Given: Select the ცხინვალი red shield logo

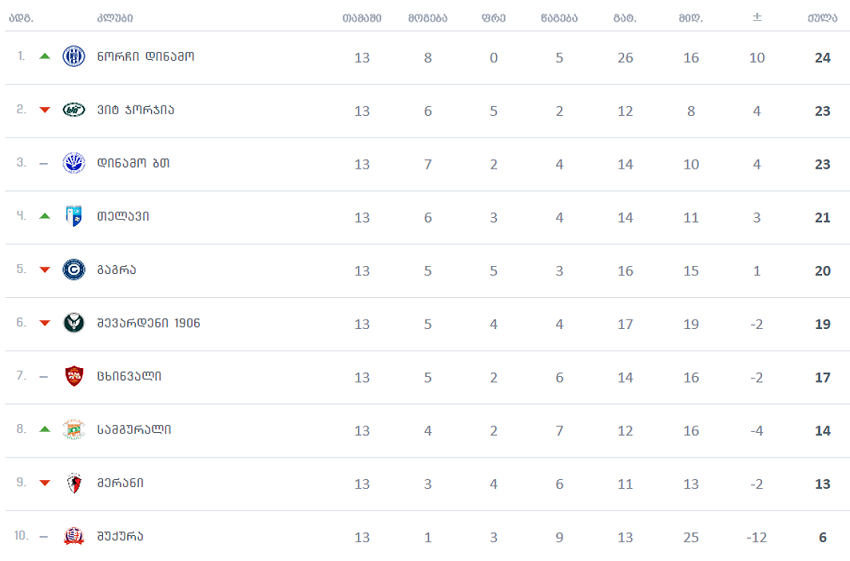Looking at the screenshot, I should [x=74, y=376].
